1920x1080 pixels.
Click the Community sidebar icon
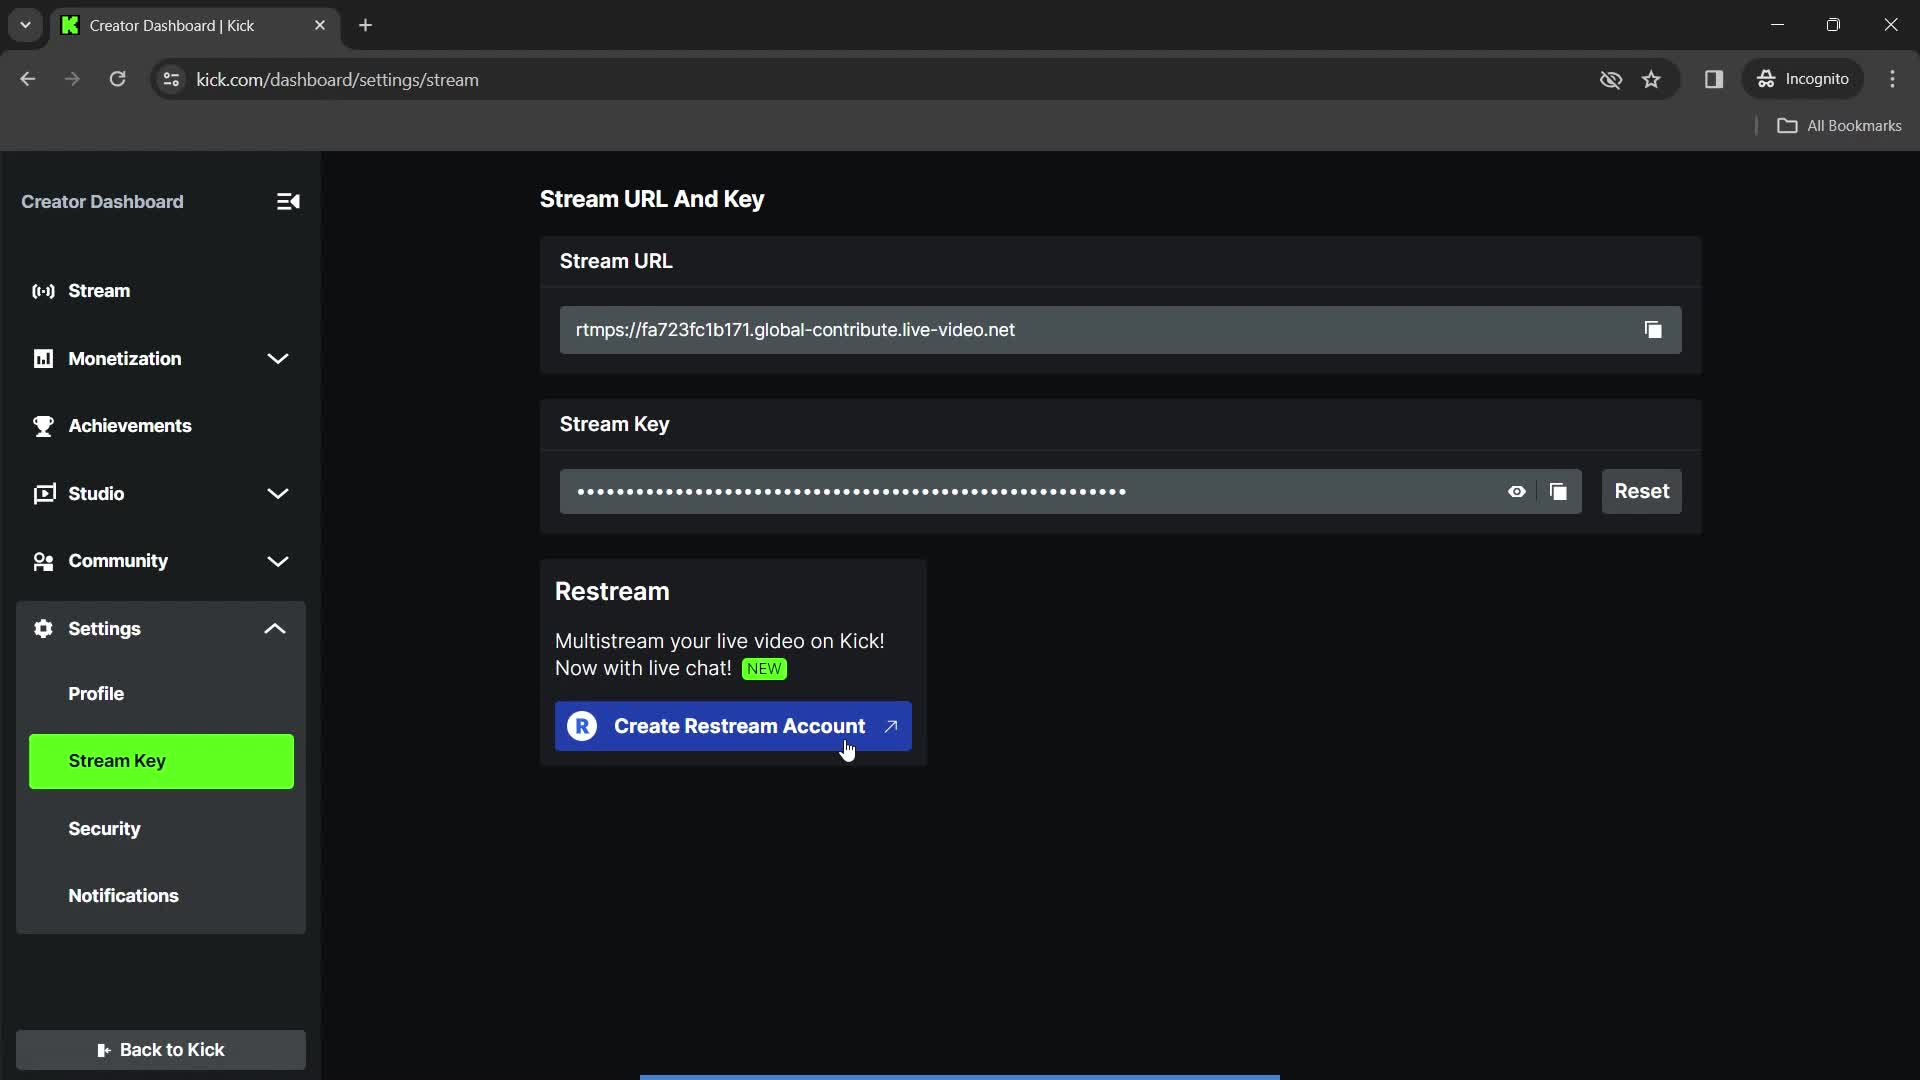click(42, 560)
